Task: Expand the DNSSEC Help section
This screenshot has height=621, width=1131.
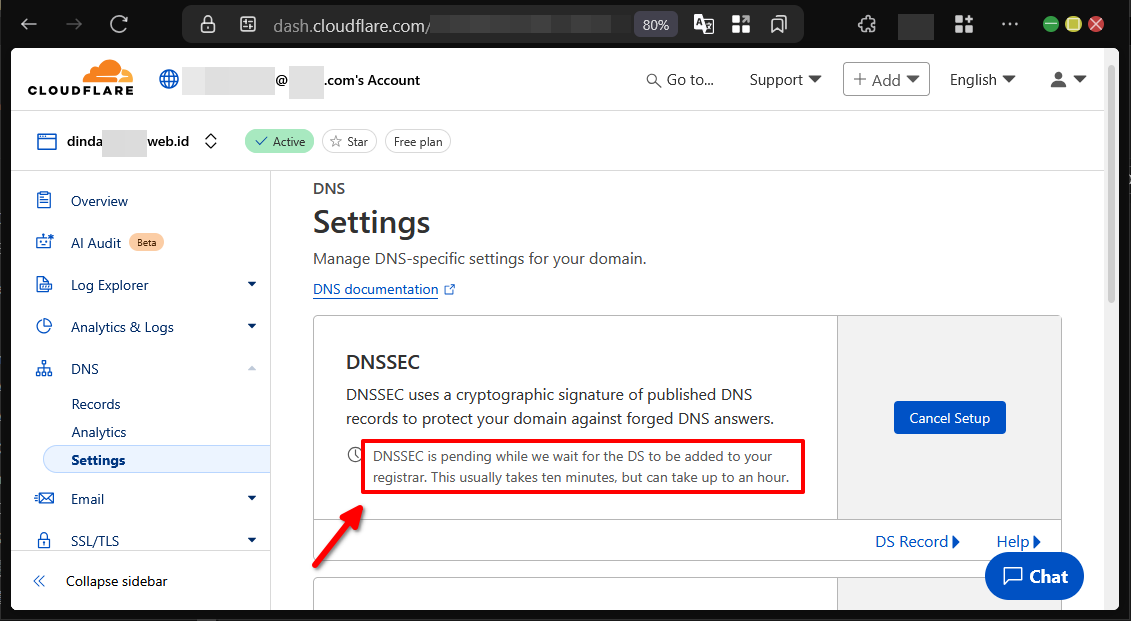Action: click(x=1018, y=542)
